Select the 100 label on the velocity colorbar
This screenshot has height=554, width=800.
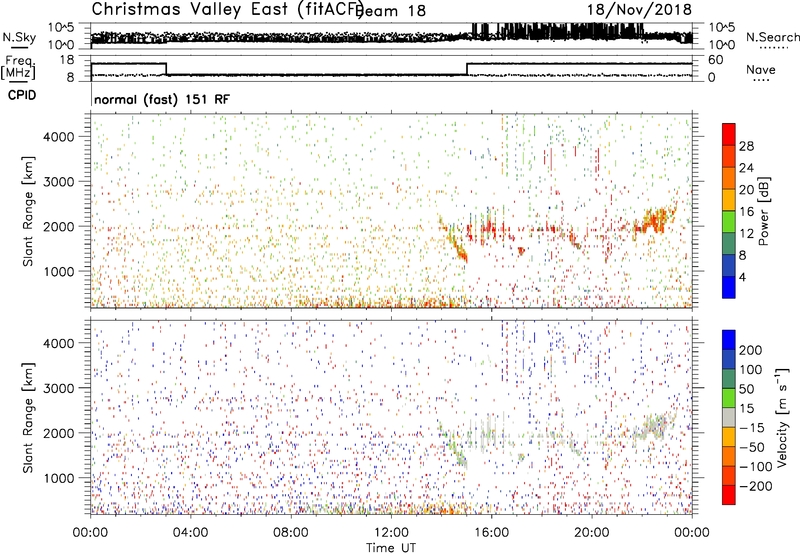(x=751, y=370)
